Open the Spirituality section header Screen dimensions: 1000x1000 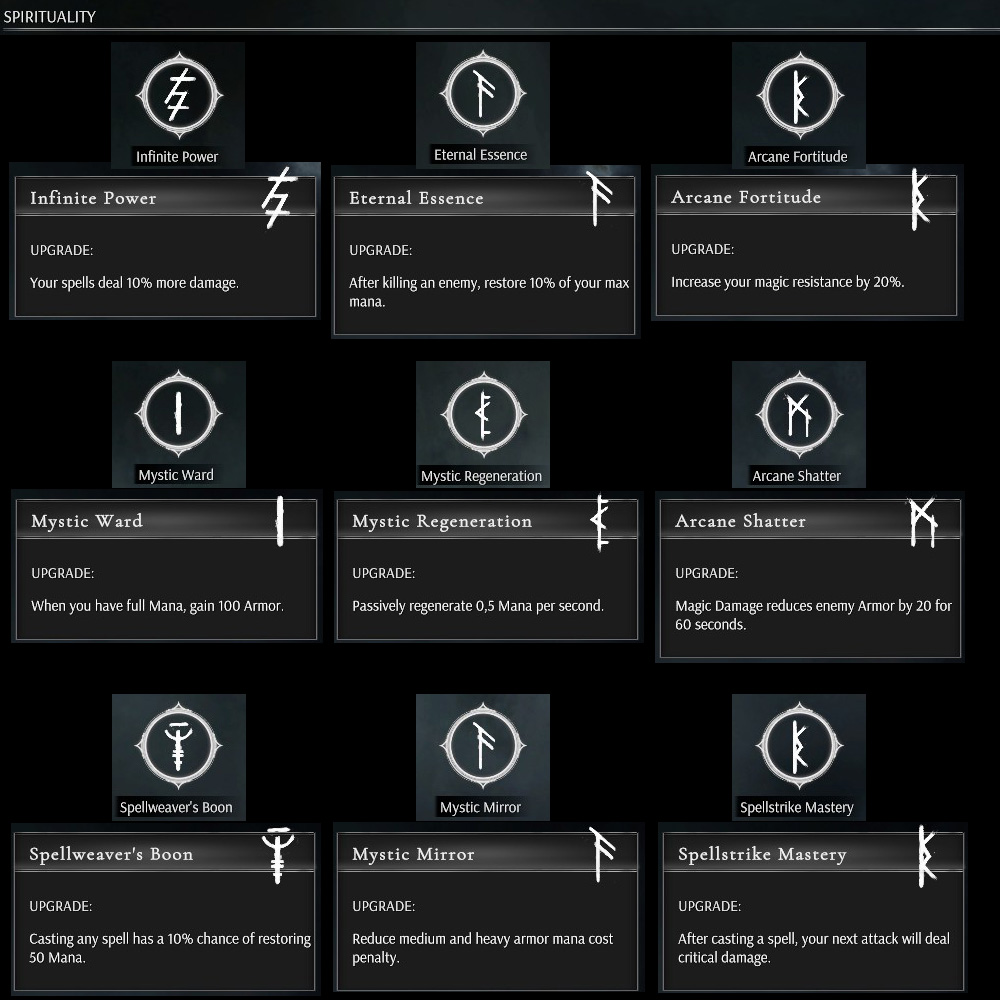50,17
